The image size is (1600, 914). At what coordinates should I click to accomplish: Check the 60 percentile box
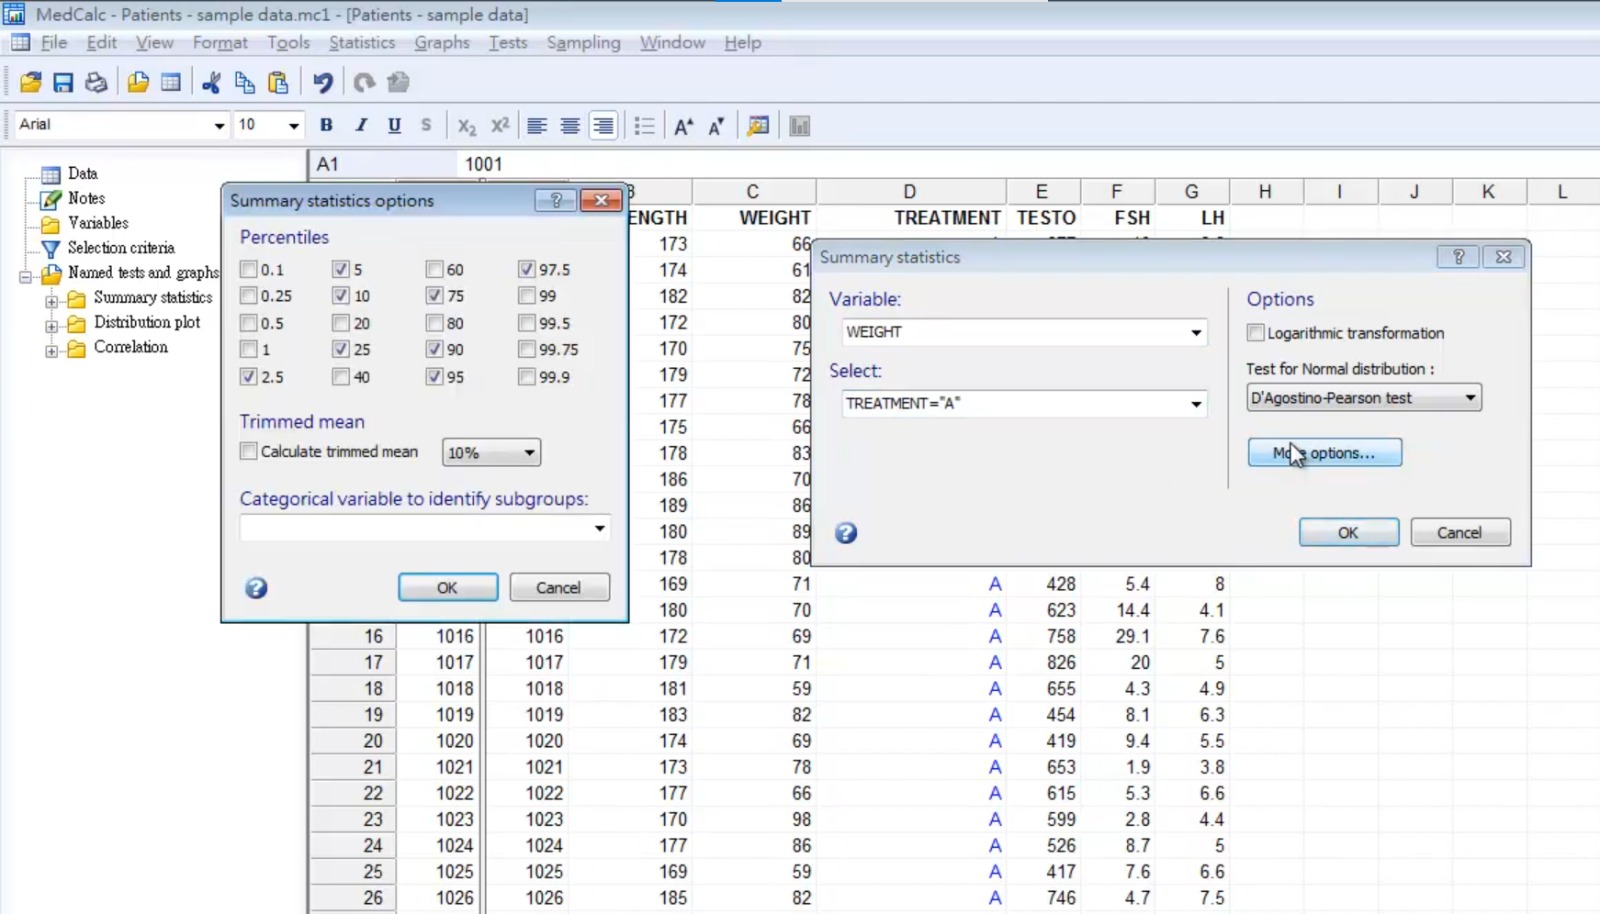pos(434,269)
